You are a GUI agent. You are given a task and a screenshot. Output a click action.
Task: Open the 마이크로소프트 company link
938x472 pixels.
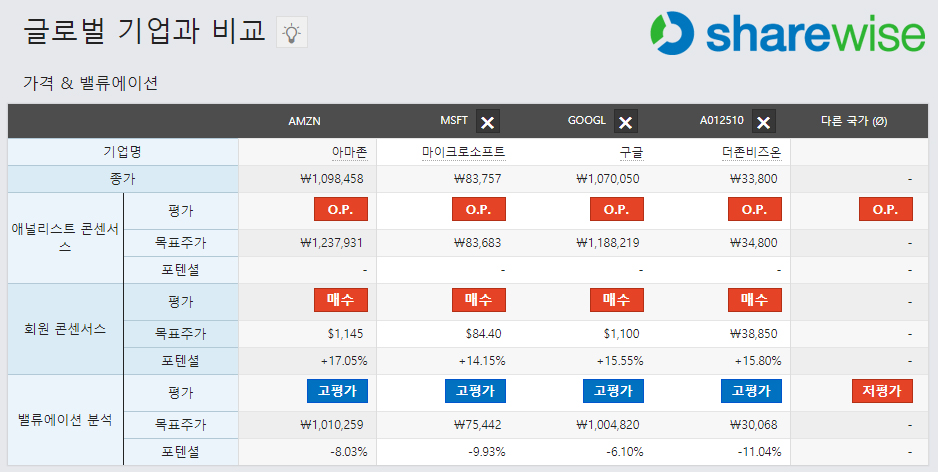[464, 153]
